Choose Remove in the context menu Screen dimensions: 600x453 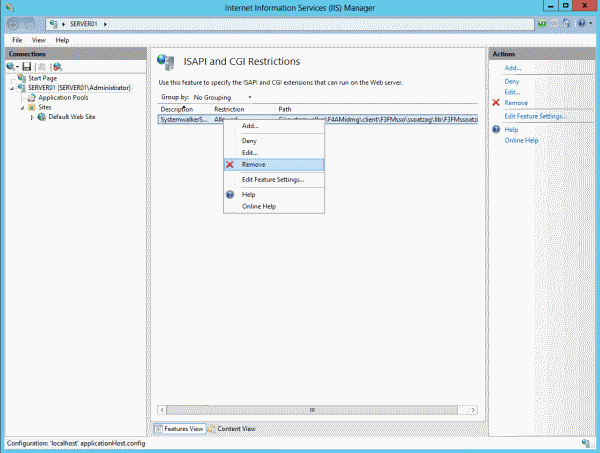point(274,165)
